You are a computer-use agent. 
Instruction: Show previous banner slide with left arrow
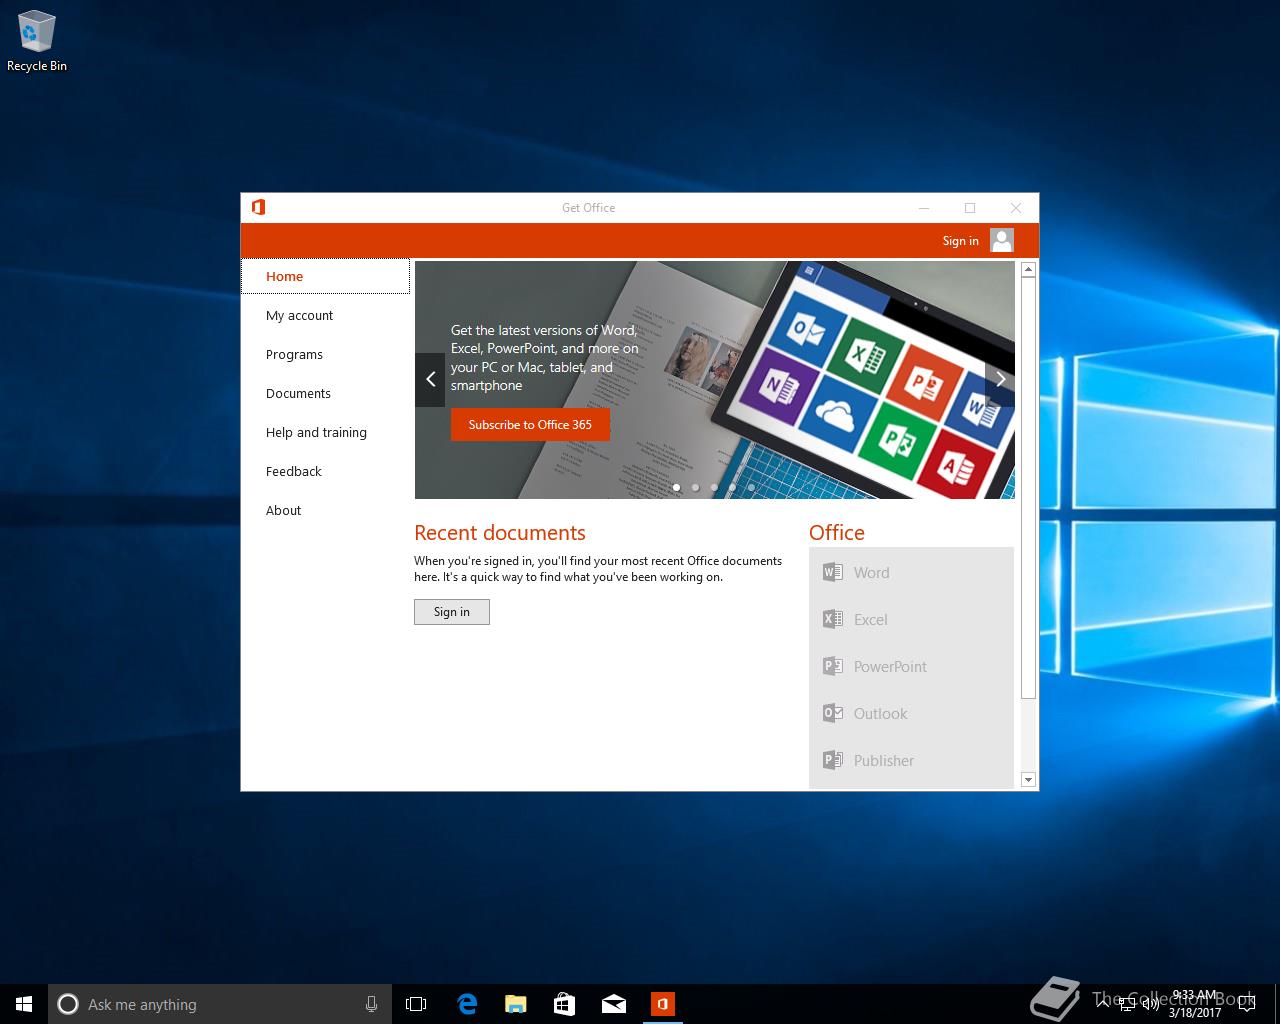(430, 379)
